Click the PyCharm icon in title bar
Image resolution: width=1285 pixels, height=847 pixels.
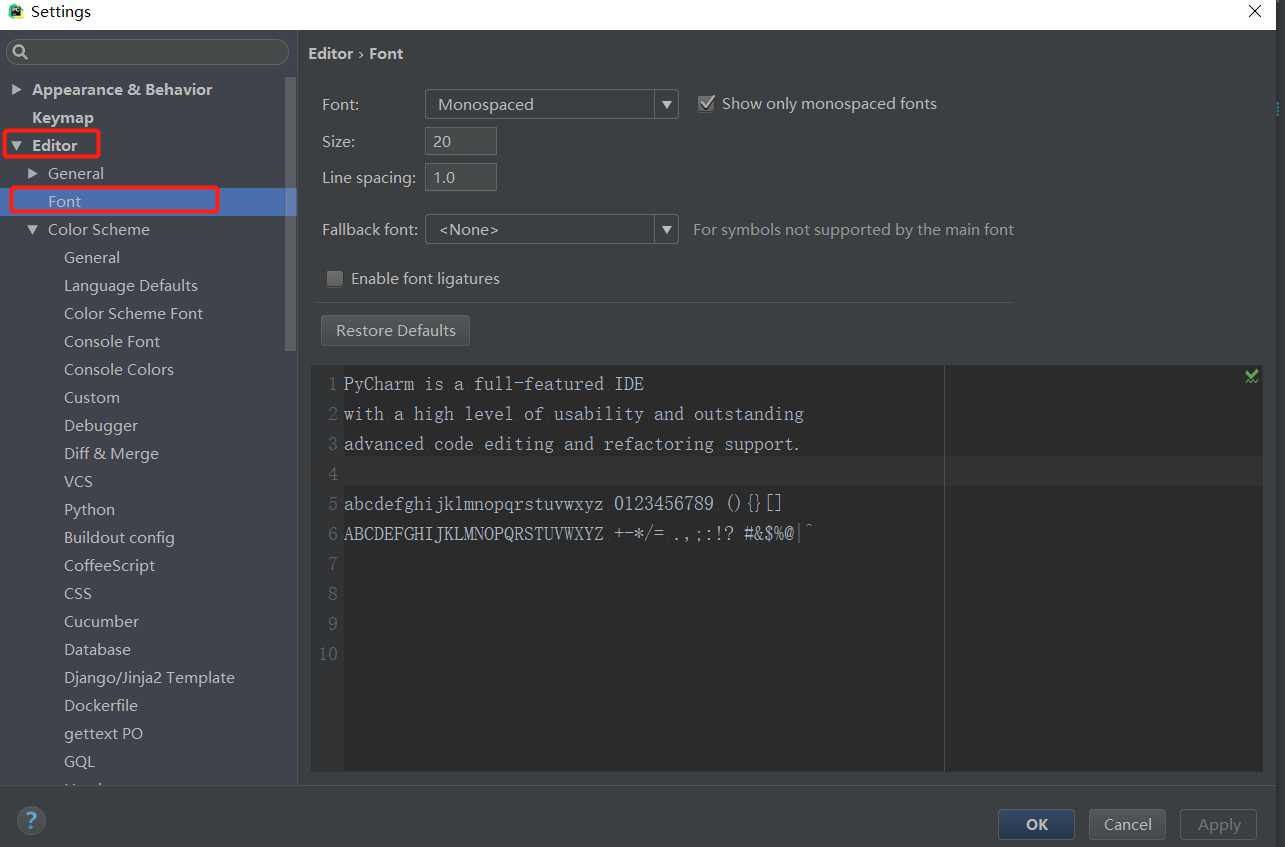tap(15, 12)
